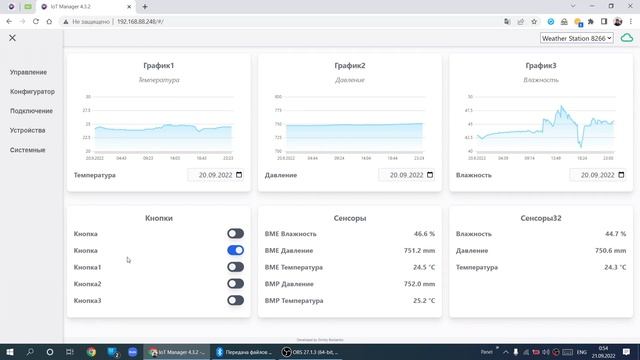Open Chrome's three-dot menu
Viewport: 640px width, 360px height.
[x=631, y=22]
